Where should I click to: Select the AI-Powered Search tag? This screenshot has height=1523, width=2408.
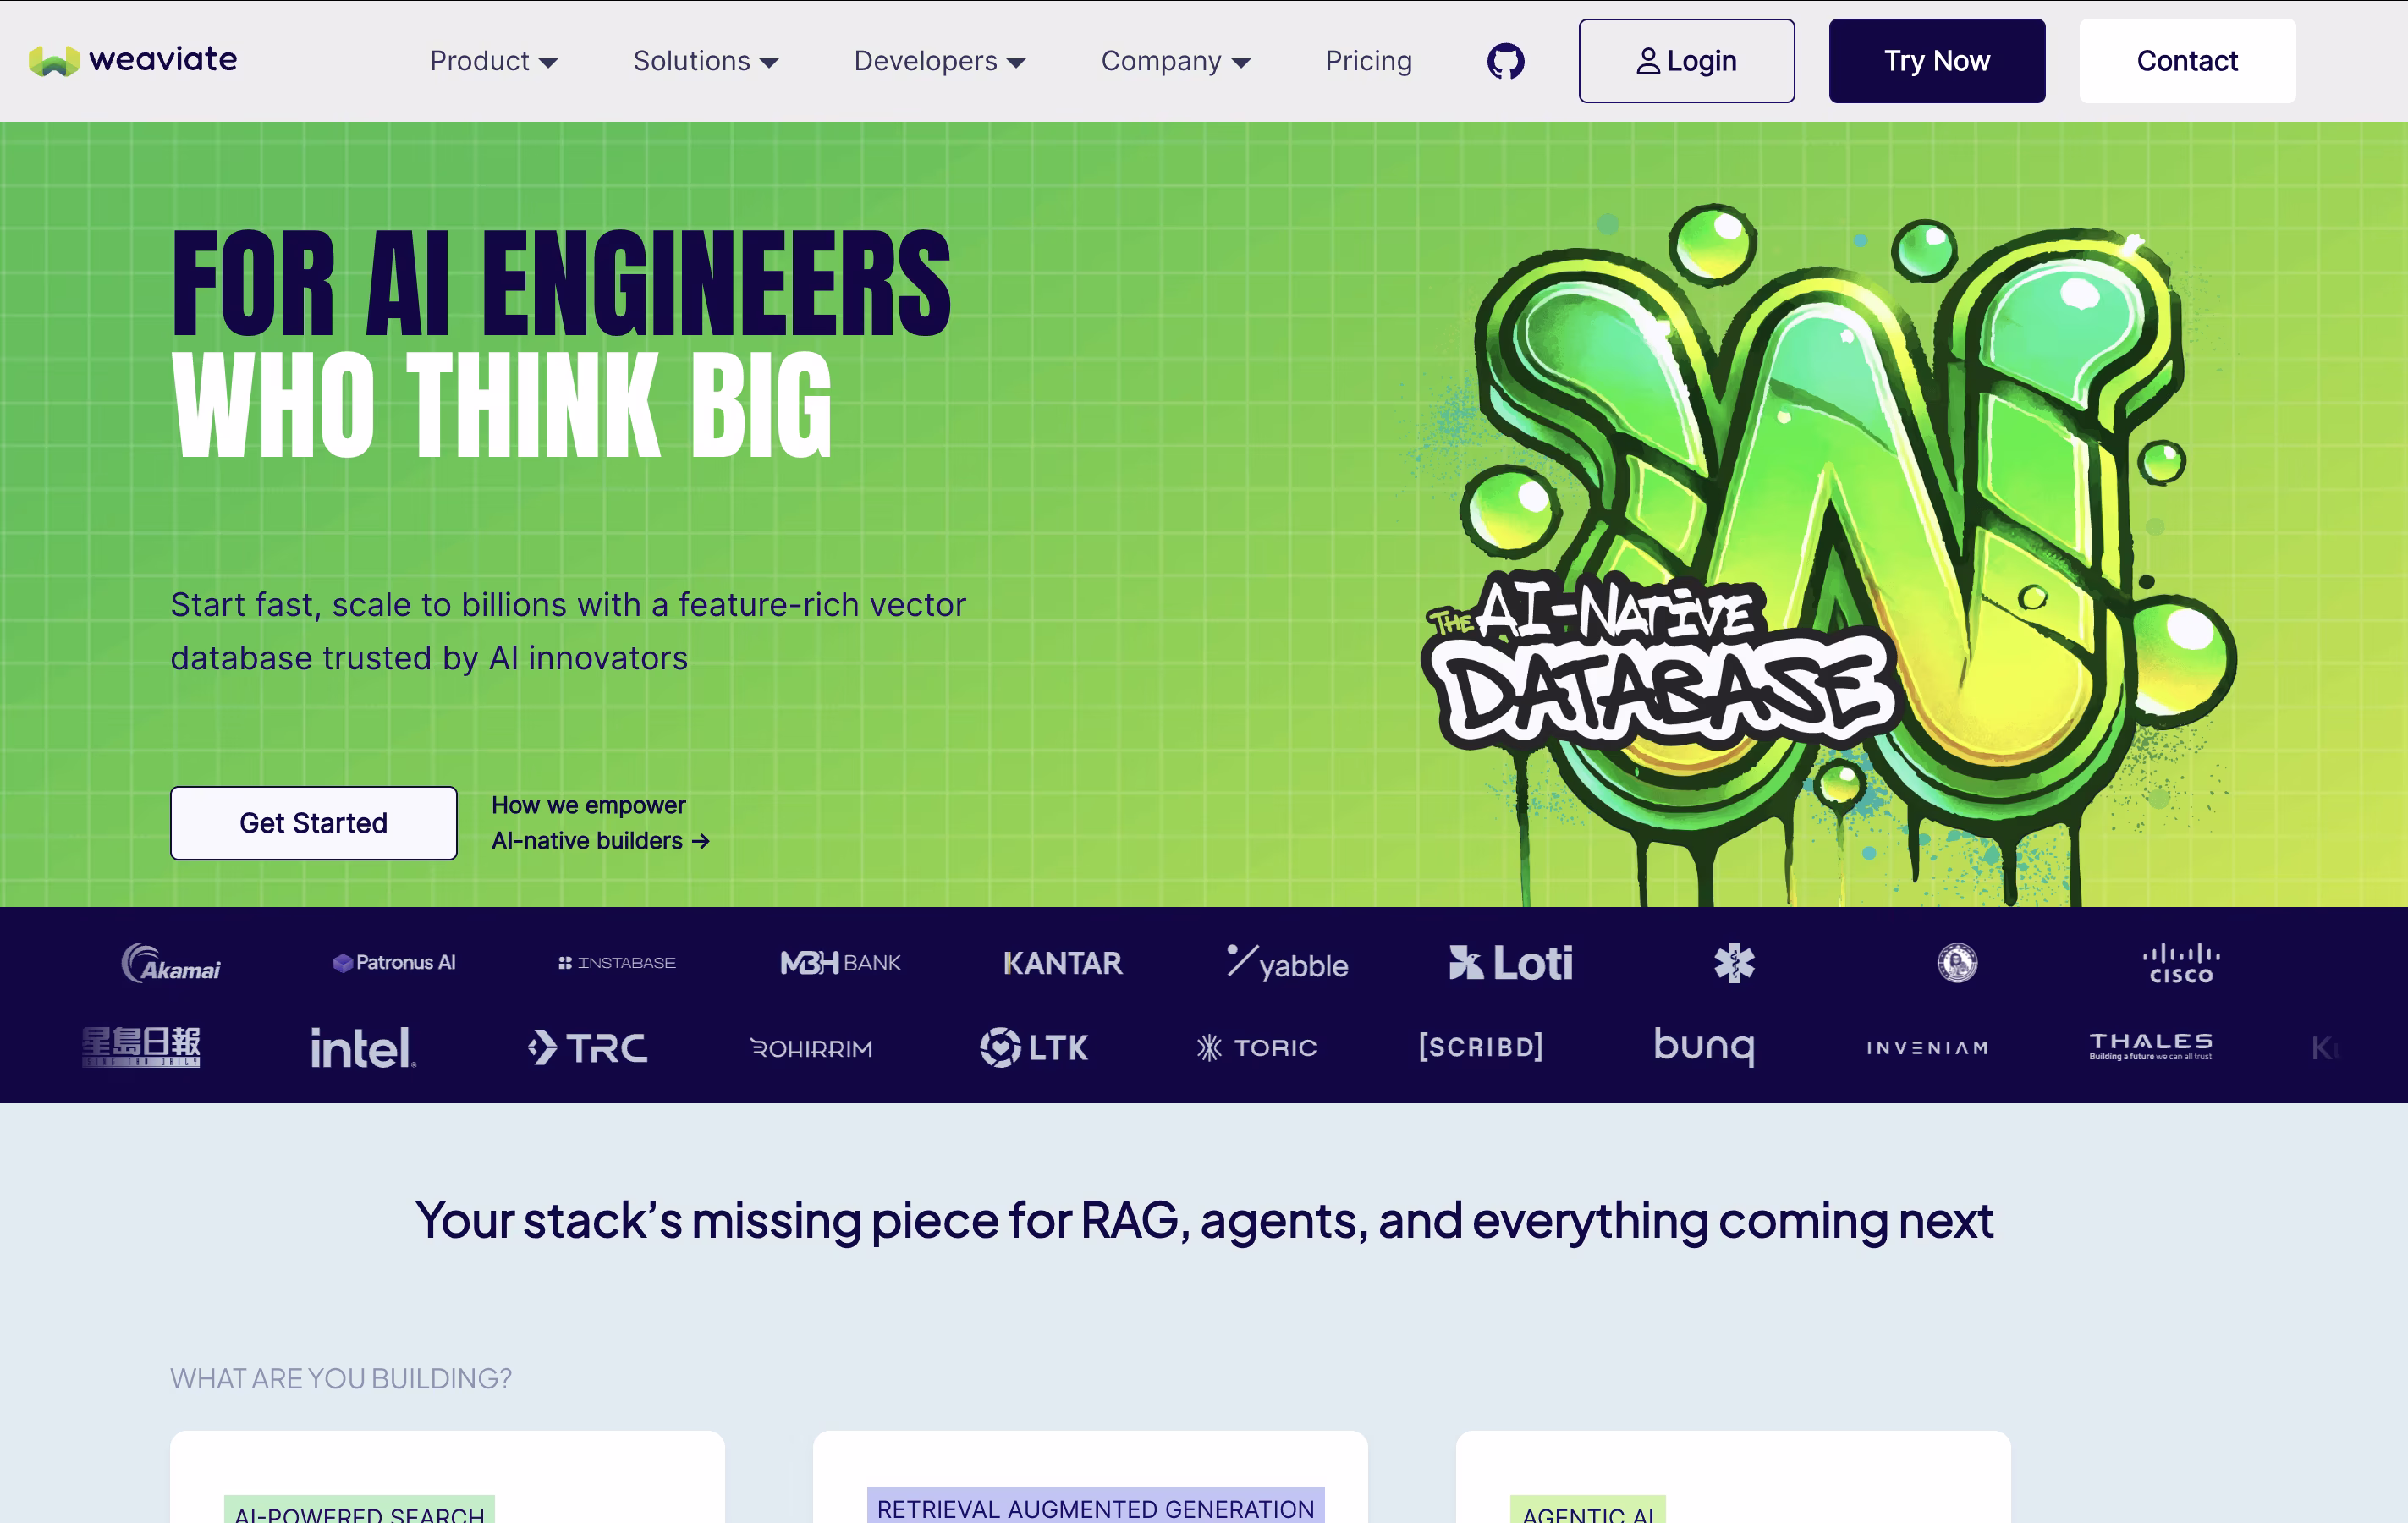click(359, 1509)
